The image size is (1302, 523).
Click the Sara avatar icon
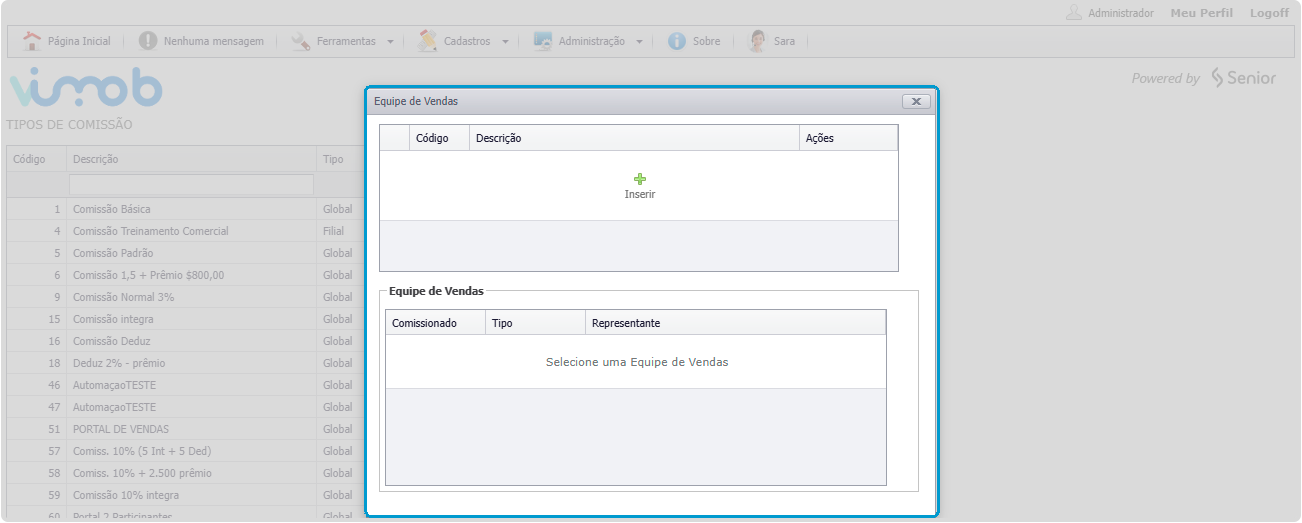pyautogui.click(x=758, y=41)
